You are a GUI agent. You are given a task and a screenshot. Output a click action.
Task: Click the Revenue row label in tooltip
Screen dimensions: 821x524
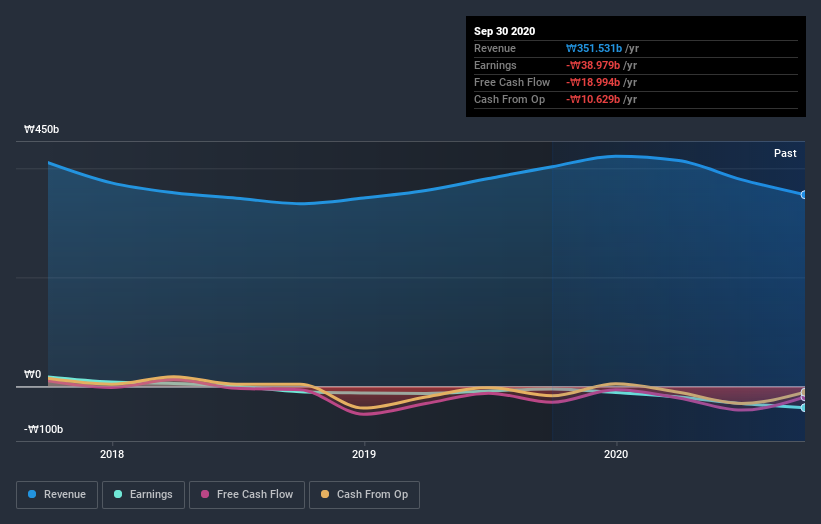click(x=495, y=48)
